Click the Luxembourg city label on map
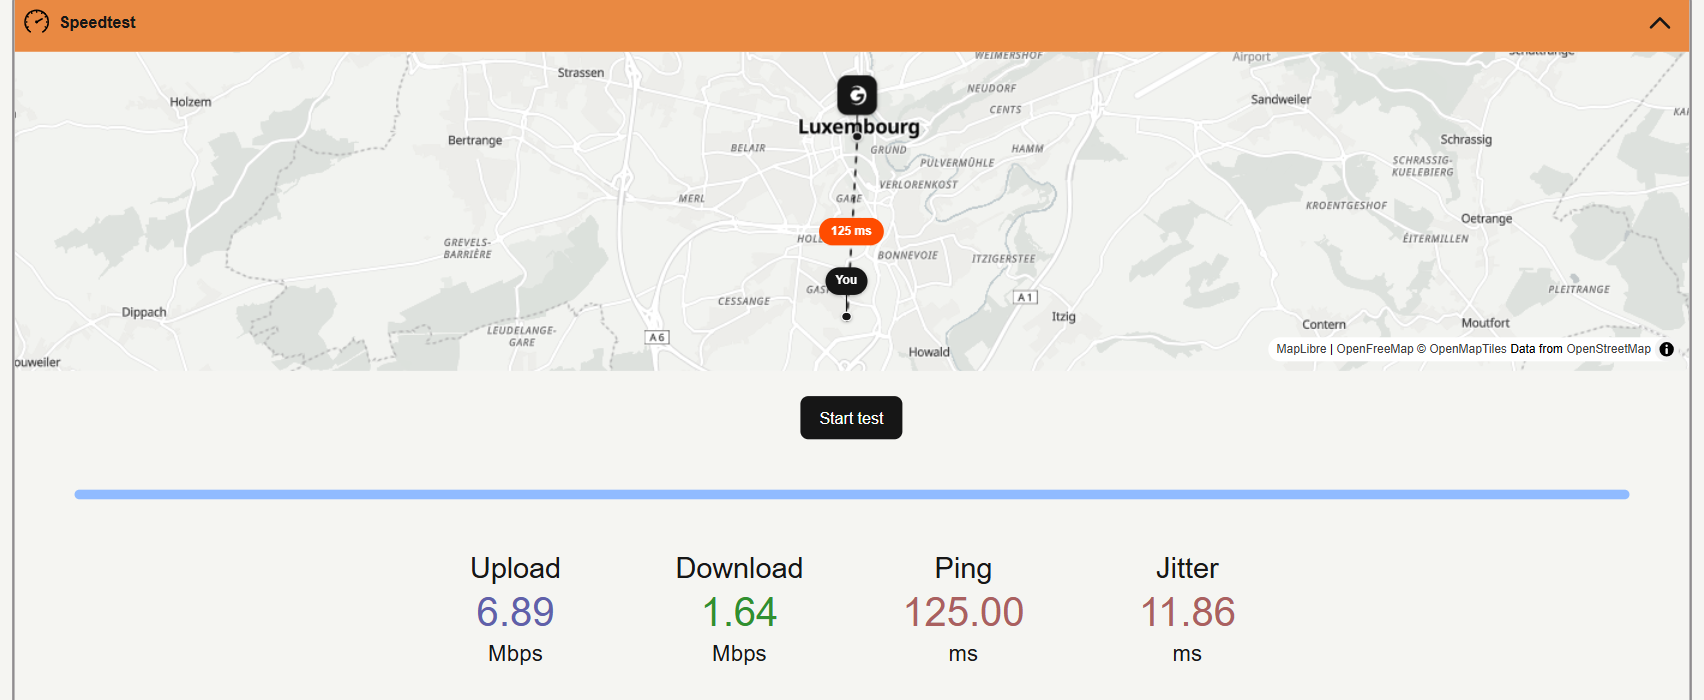Image resolution: width=1704 pixels, height=700 pixels. [858, 127]
